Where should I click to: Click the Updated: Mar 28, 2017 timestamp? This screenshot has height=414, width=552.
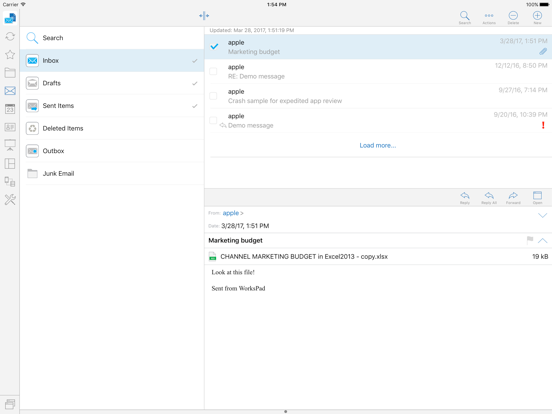[x=252, y=30]
